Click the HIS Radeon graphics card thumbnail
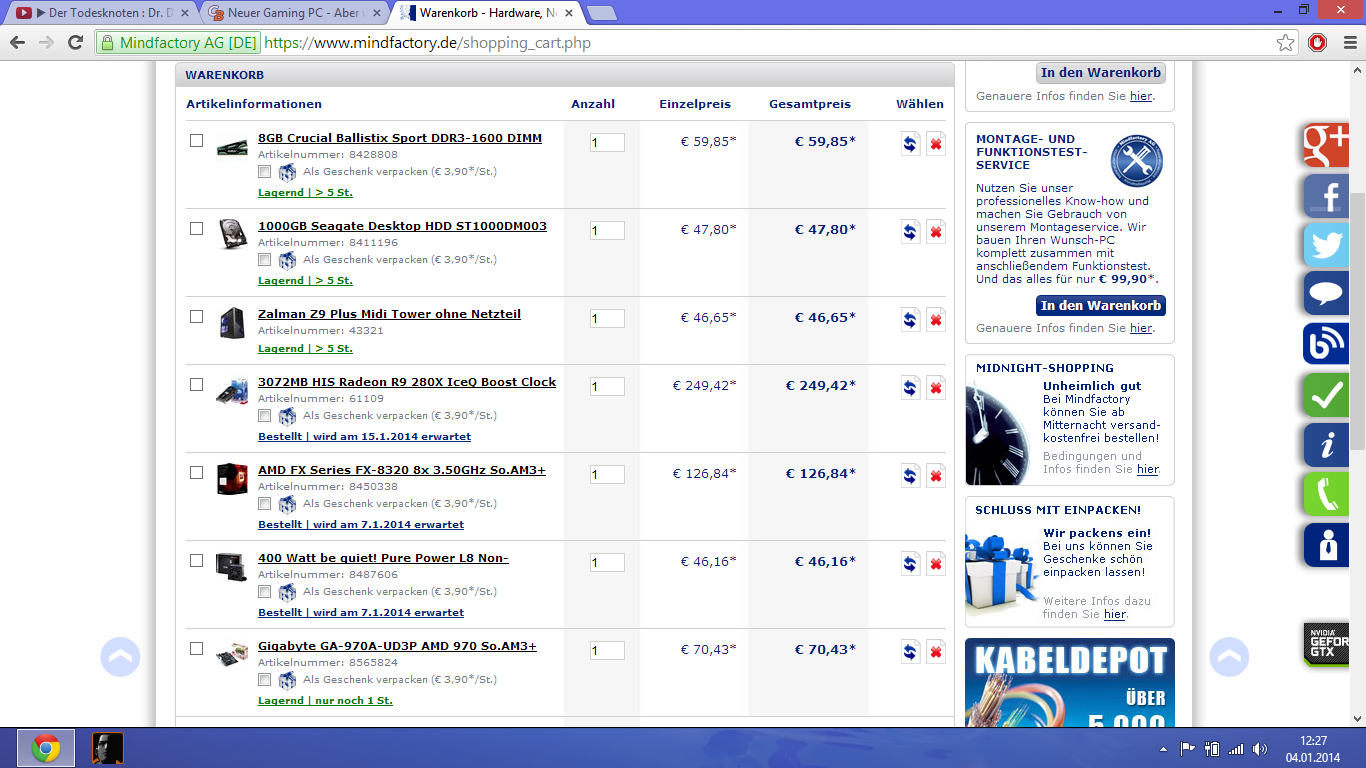1366x768 pixels. 232,390
